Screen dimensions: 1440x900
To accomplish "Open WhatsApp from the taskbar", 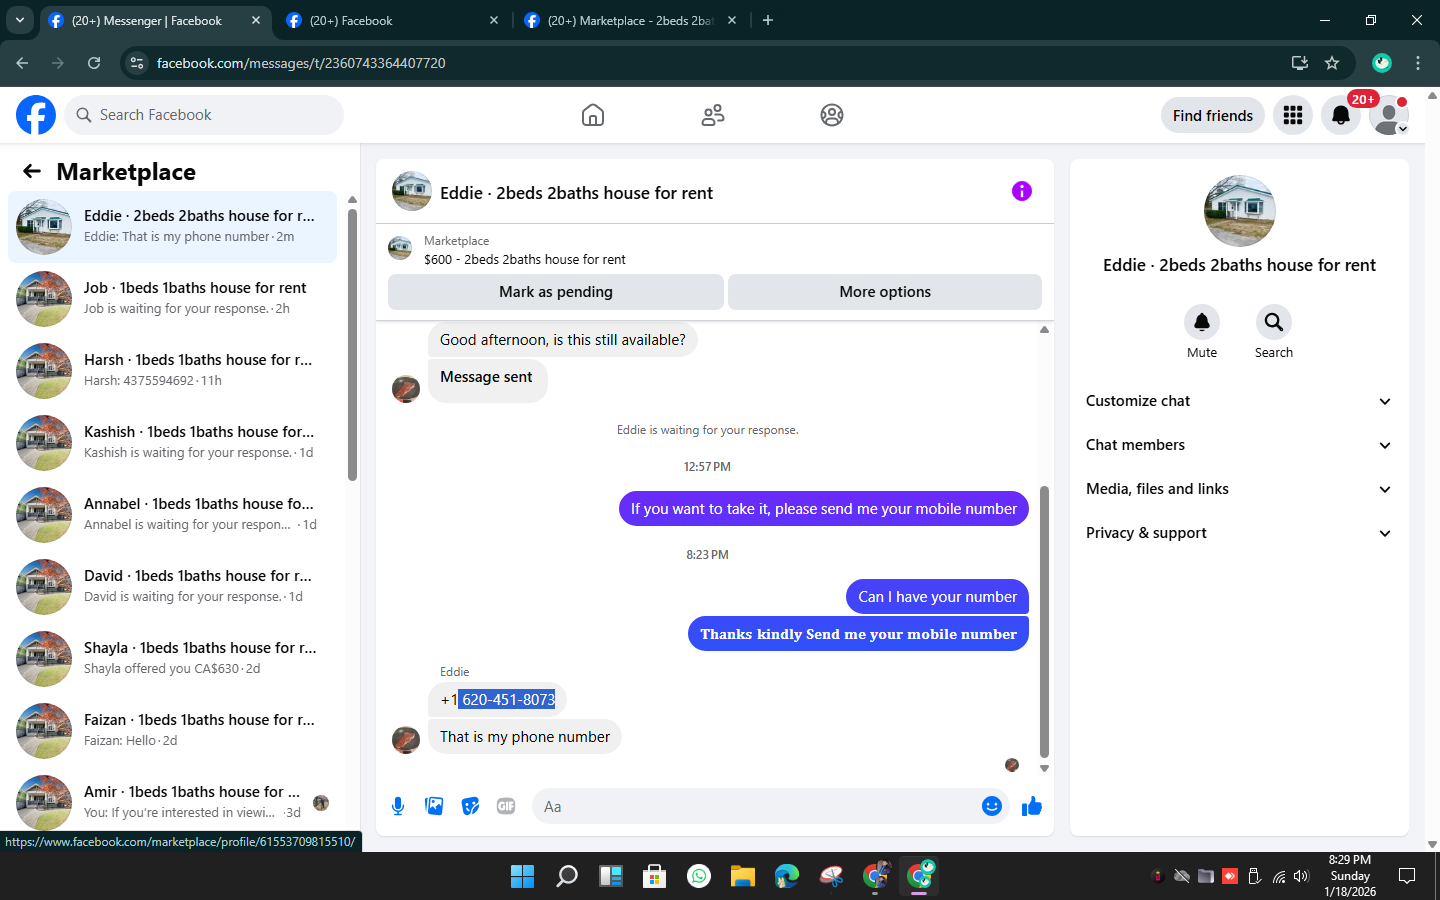I will (699, 876).
